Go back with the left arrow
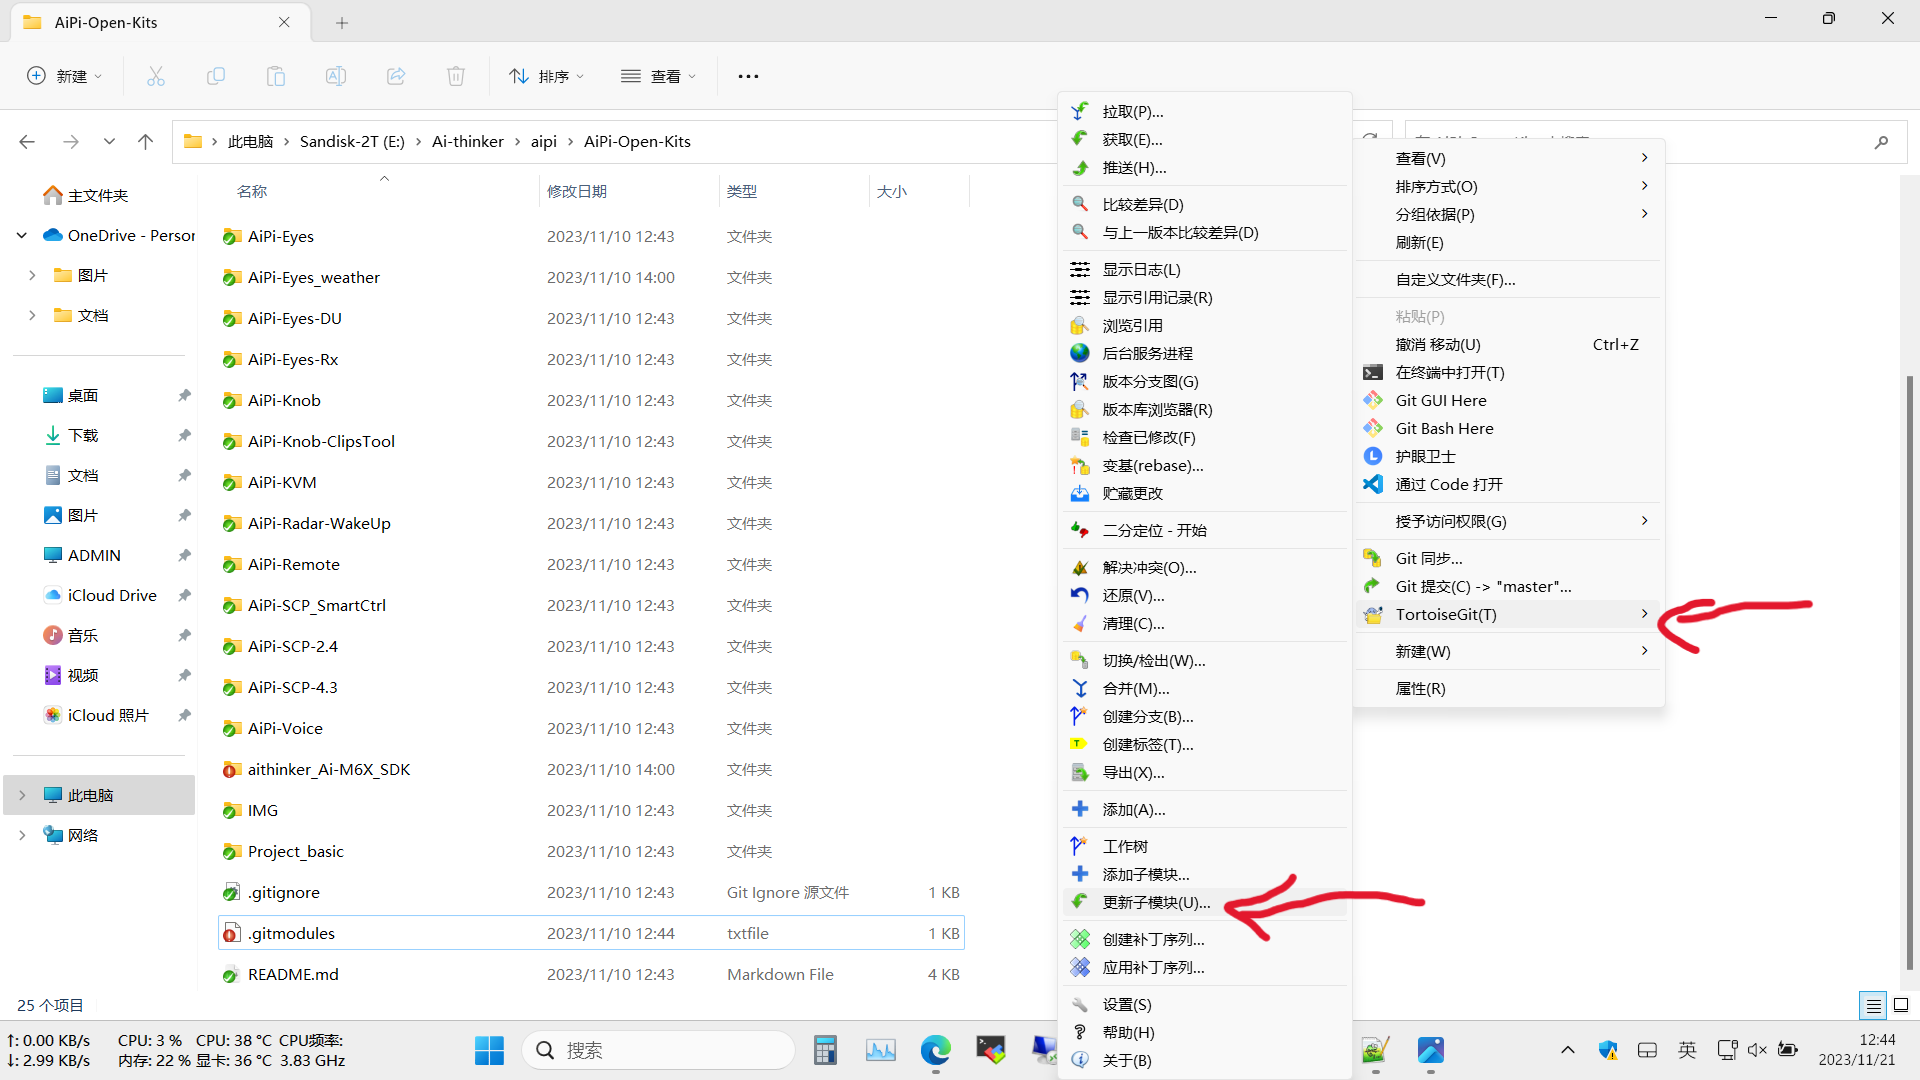The width and height of the screenshot is (1920, 1080). (27, 142)
